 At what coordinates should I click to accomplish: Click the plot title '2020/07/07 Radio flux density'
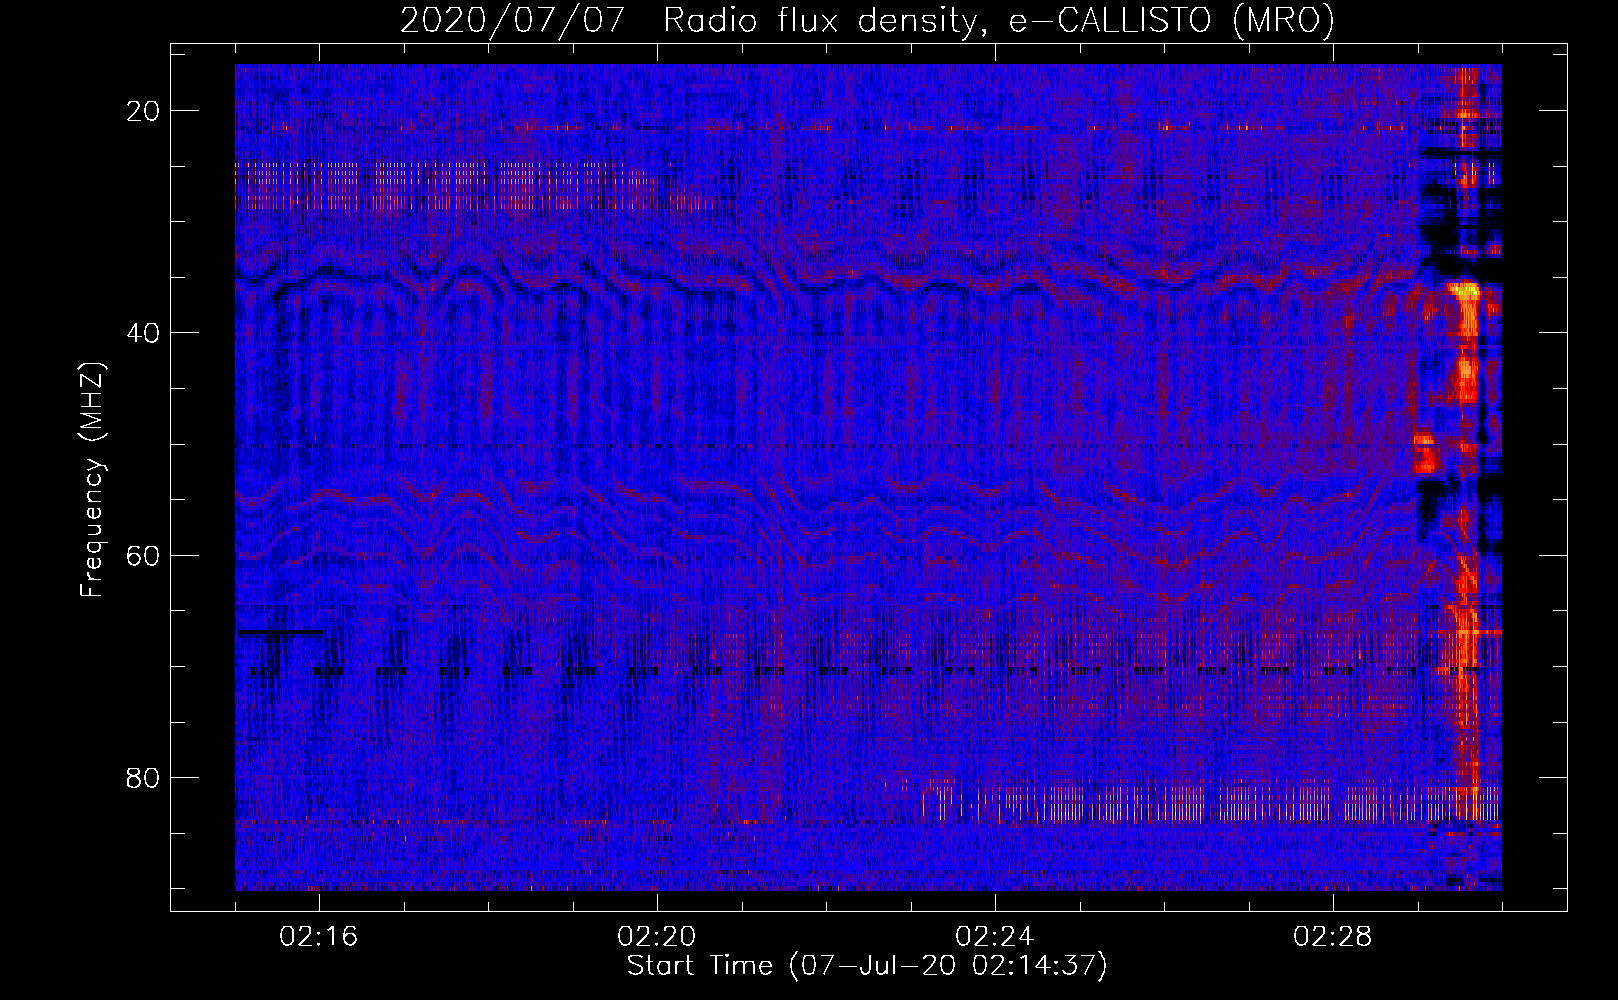coord(867,20)
